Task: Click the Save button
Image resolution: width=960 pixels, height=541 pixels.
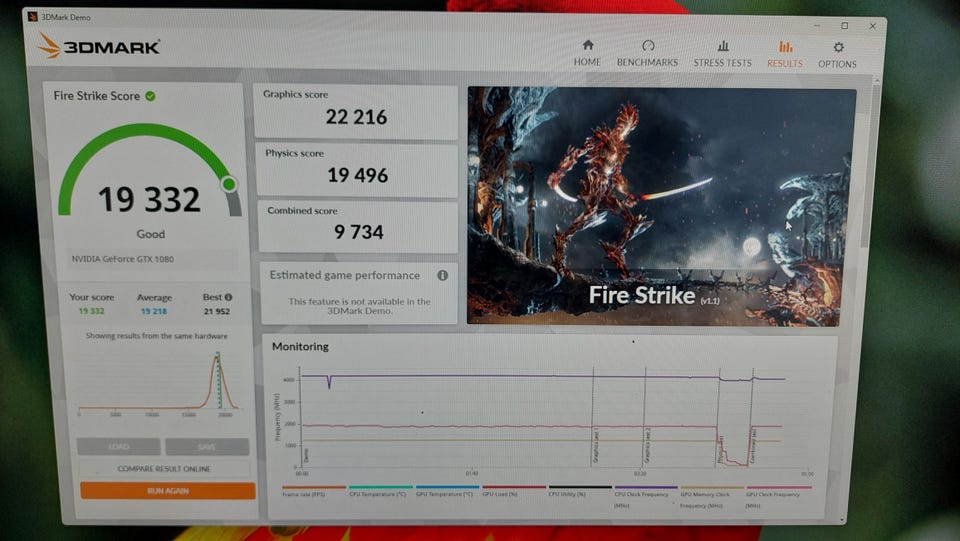Action: (207, 447)
